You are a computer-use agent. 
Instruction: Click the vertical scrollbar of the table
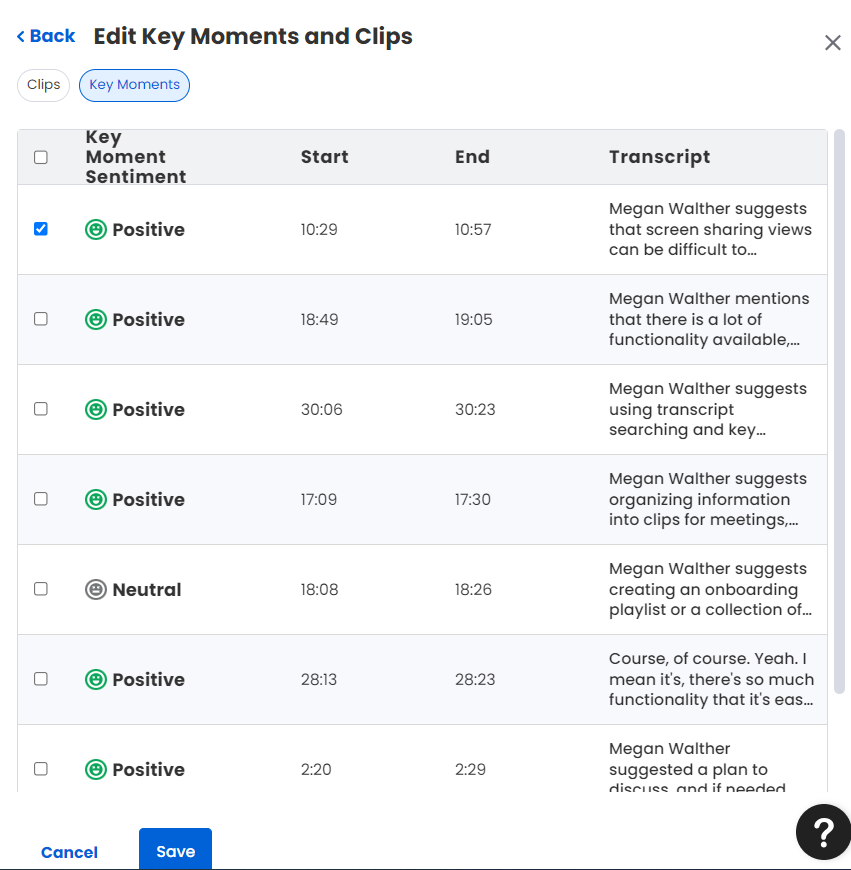(x=839, y=411)
